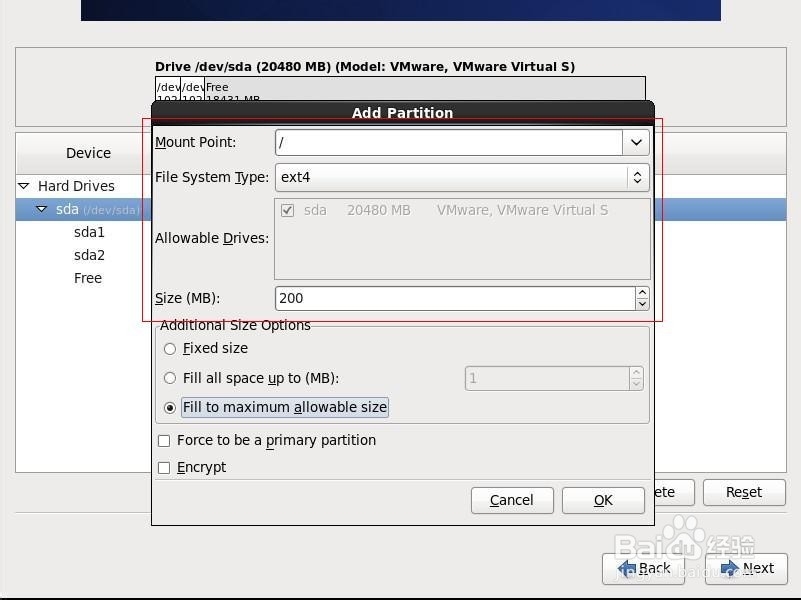Select the Free space entry under sda

pyautogui.click(x=87, y=278)
